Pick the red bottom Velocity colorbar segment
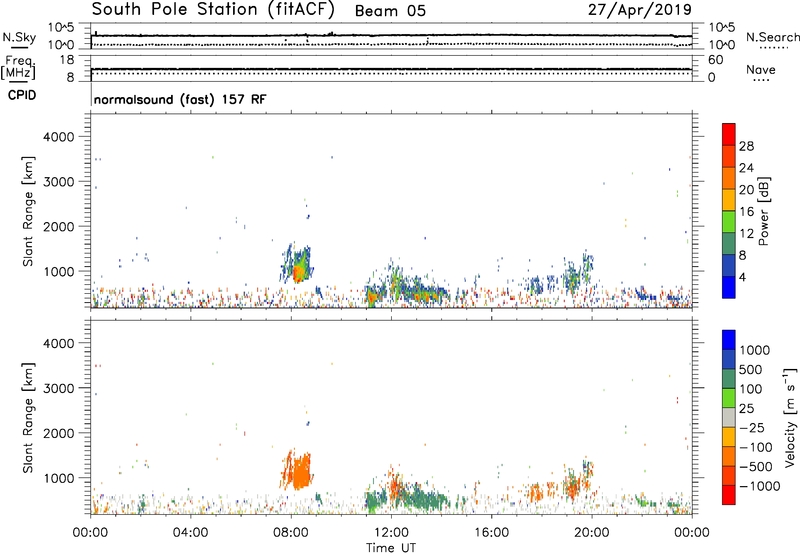Viewport: 800px width, 554px height. point(729,495)
